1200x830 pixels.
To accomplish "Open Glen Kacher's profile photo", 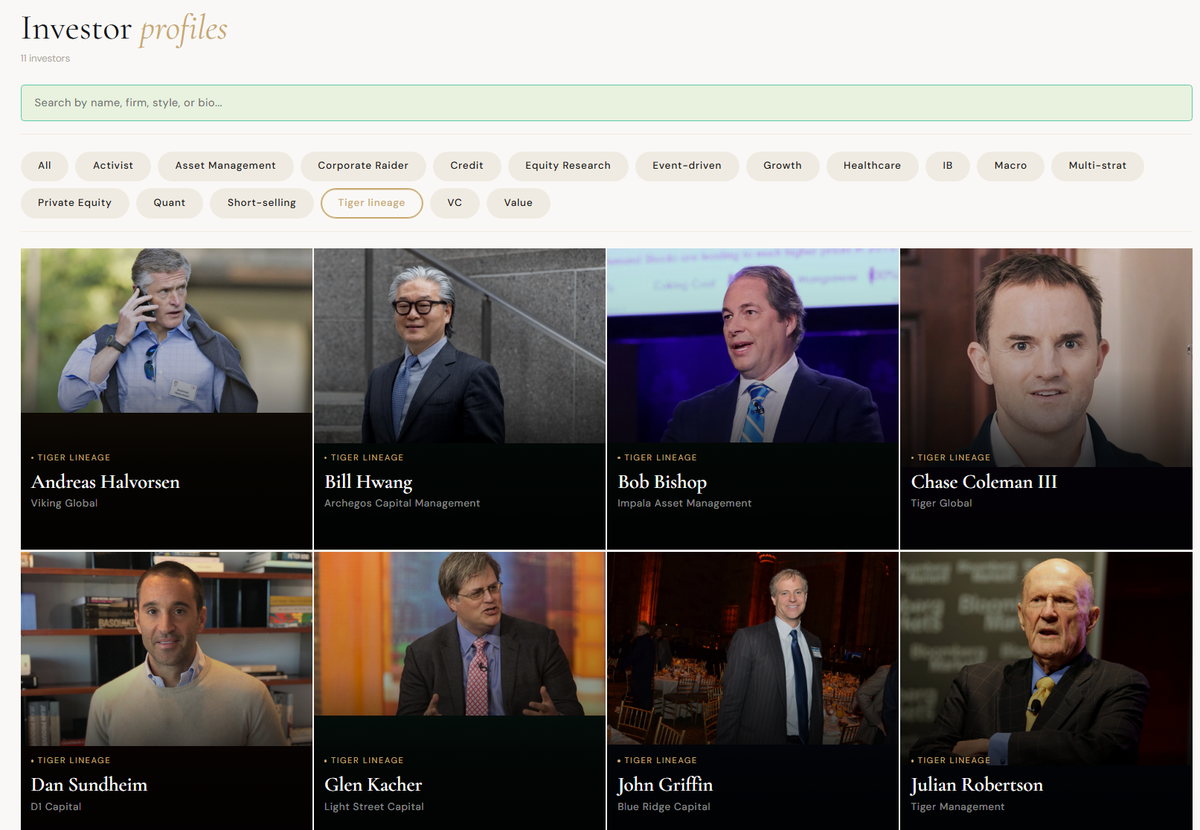I will (x=459, y=634).
